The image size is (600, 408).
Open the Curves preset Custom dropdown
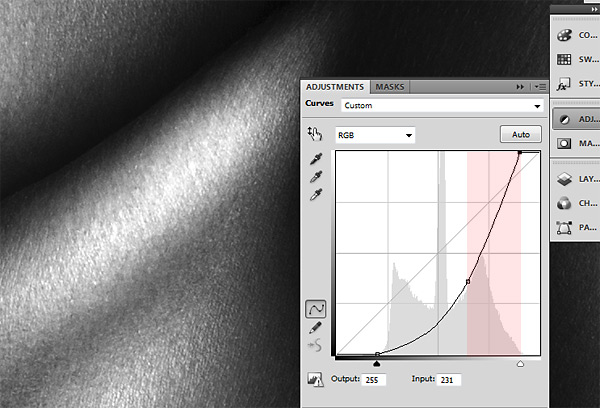442,106
